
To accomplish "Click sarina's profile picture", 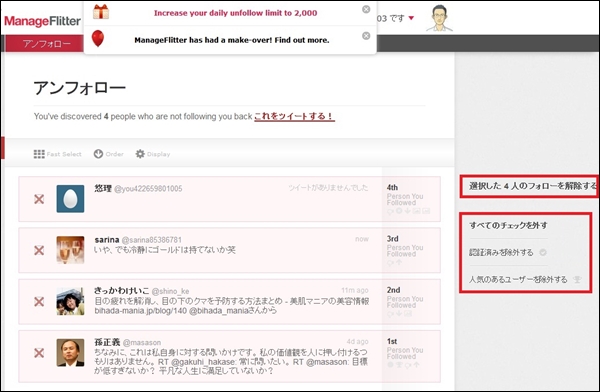I will tap(70, 250).
